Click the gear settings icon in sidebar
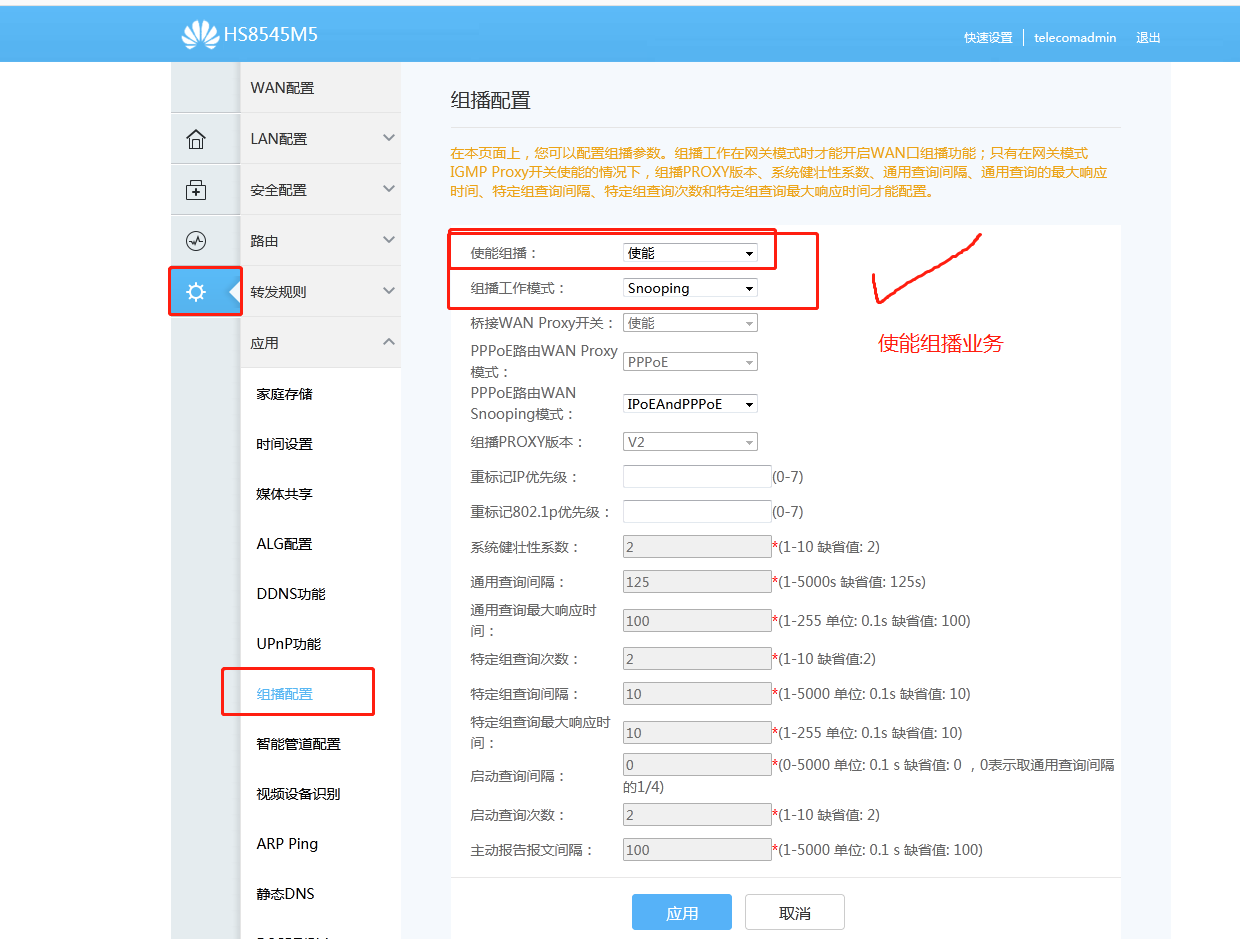This screenshot has height=939, width=1240. pyautogui.click(x=196, y=292)
